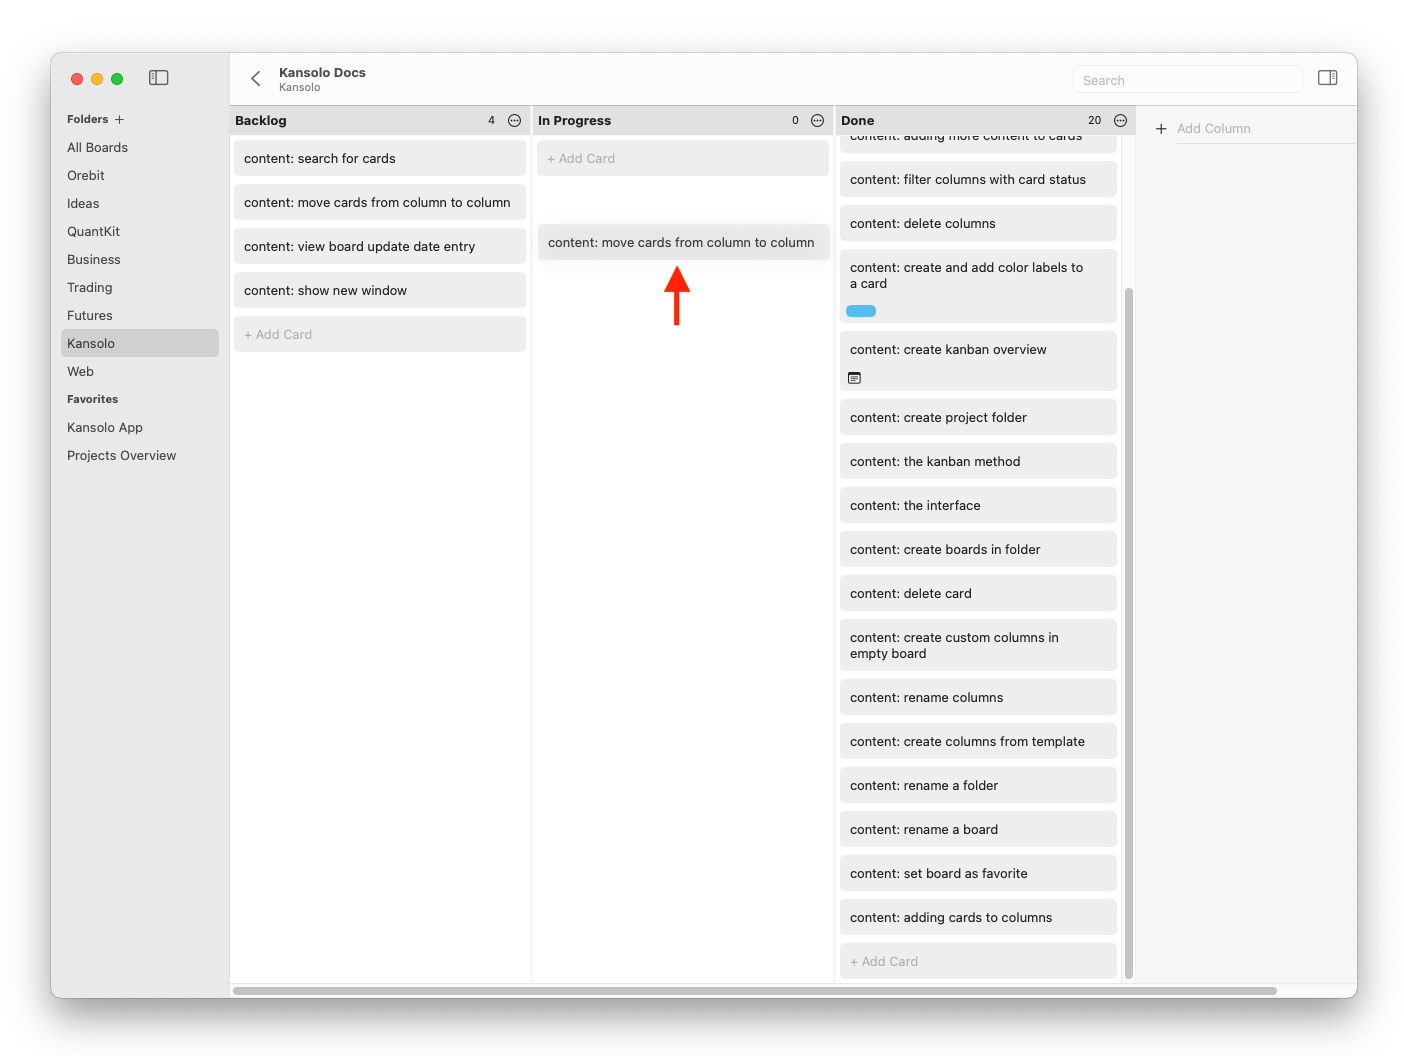Add Card in In Progress column
The width and height of the screenshot is (1404, 1056).
[x=683, y=158]
